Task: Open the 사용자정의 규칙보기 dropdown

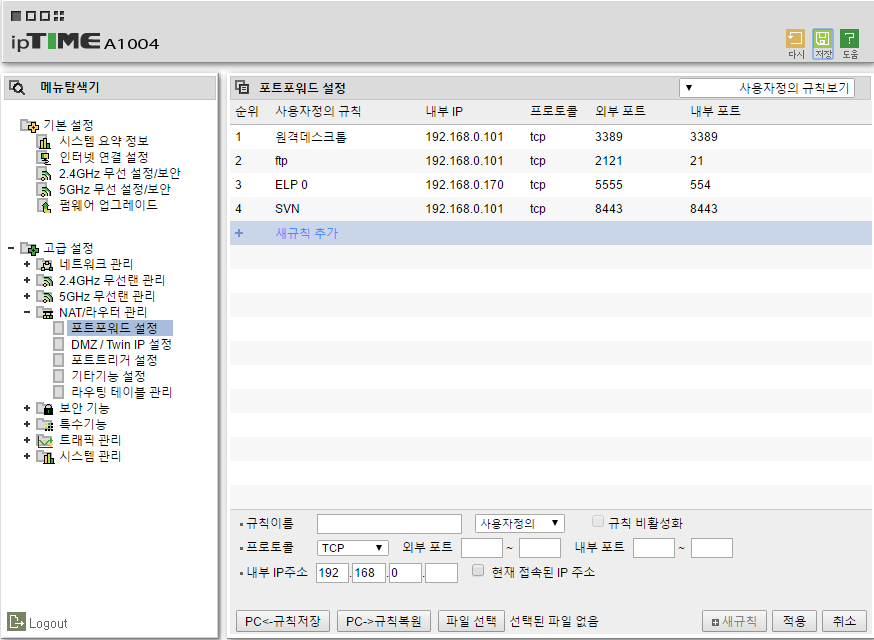Action: click(766, 88)
